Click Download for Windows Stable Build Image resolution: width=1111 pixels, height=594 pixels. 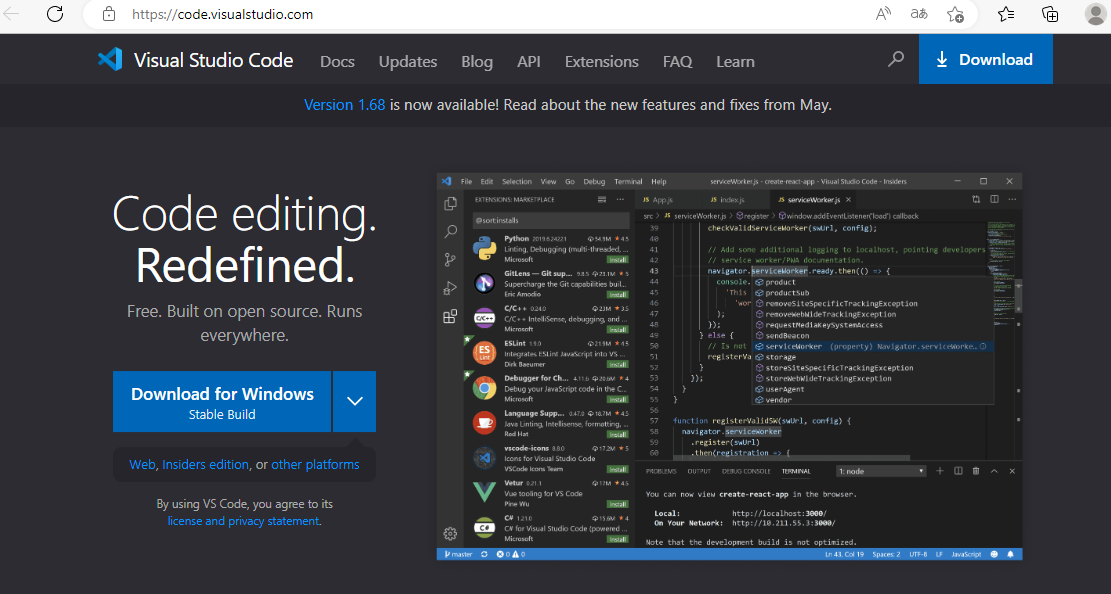(x=222, y=402)
